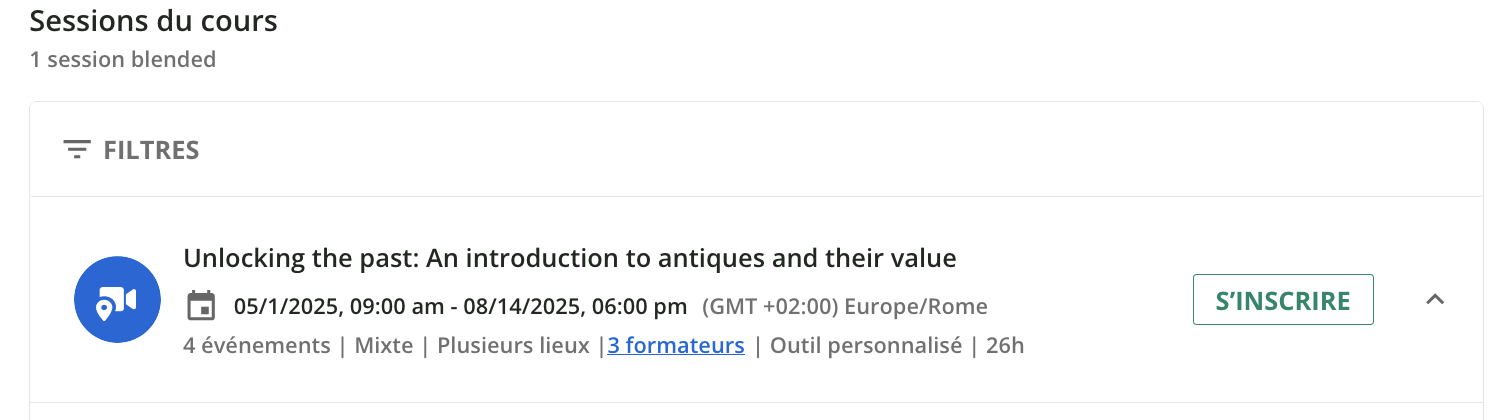Click the "Plusieurs lieux" location label
This screenshot has width=1492, height=420.
coord(512,346)
